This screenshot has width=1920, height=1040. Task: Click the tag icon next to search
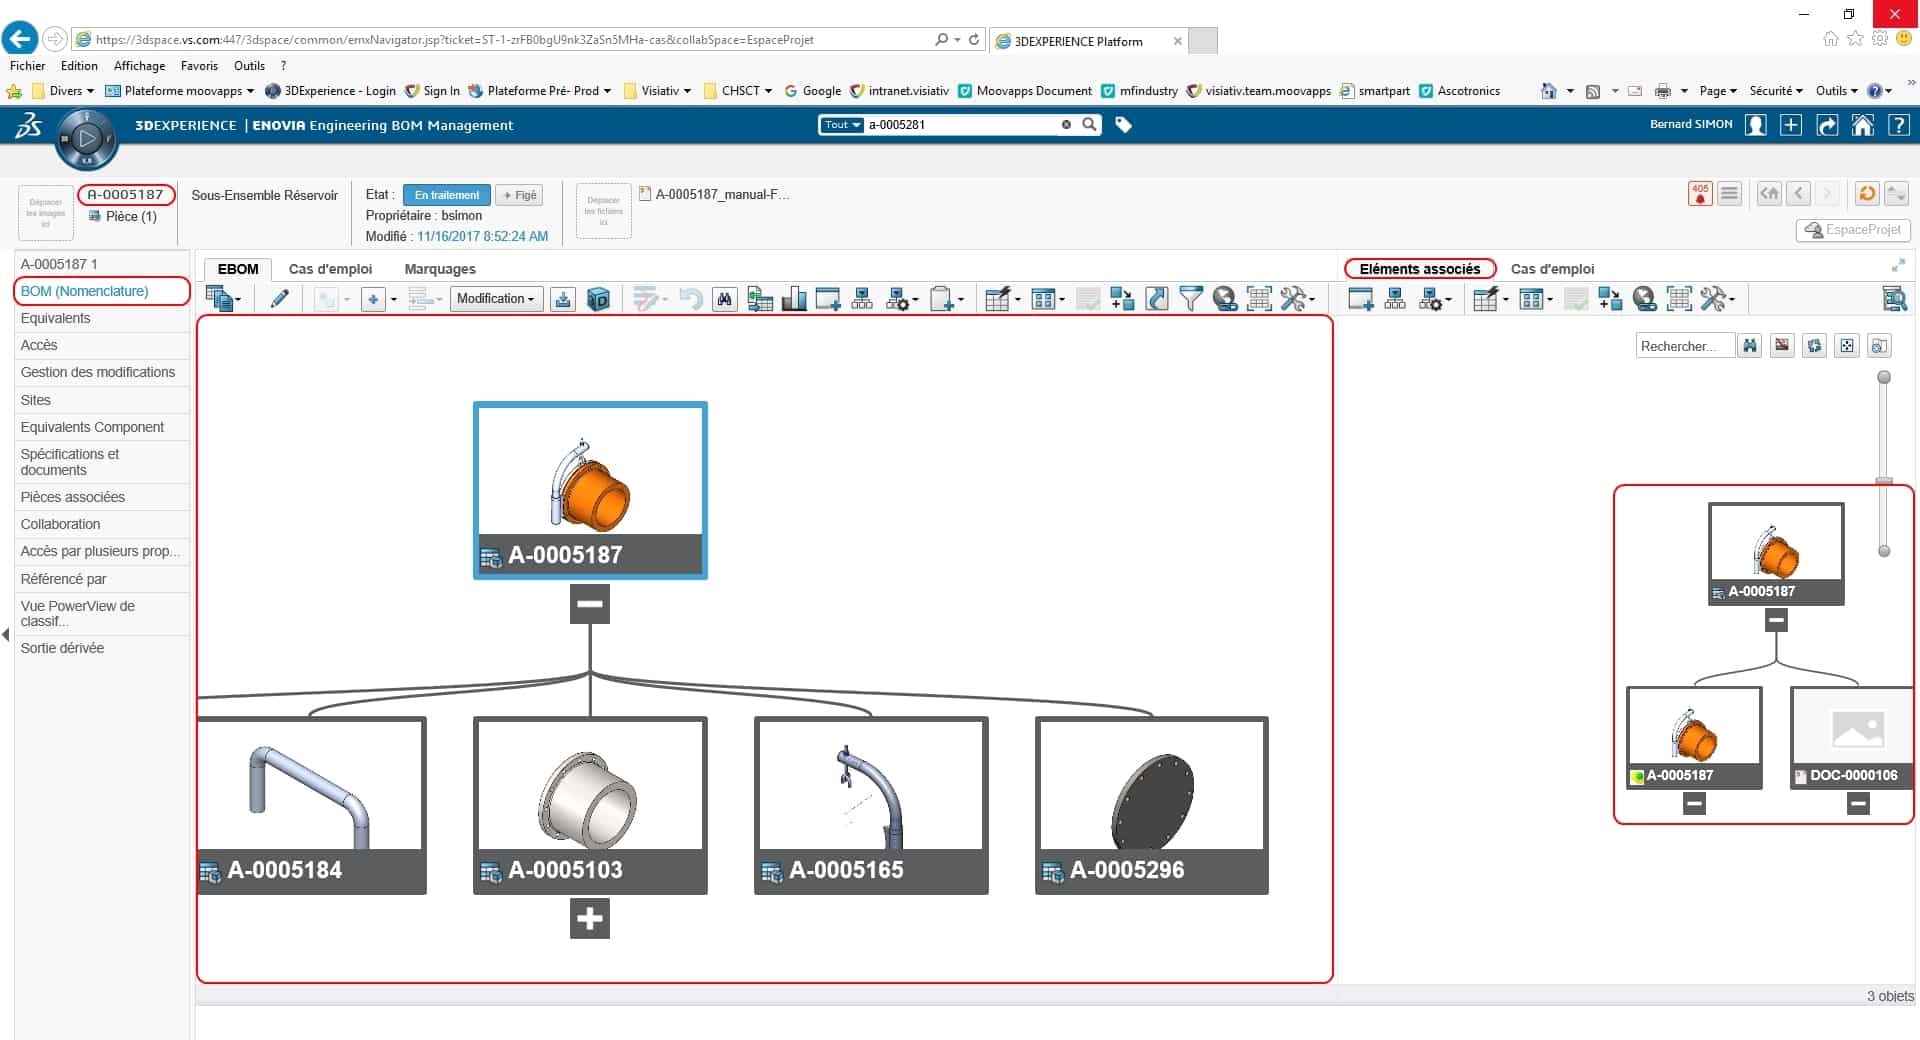pyautogui.click(x=1123, y=125)
